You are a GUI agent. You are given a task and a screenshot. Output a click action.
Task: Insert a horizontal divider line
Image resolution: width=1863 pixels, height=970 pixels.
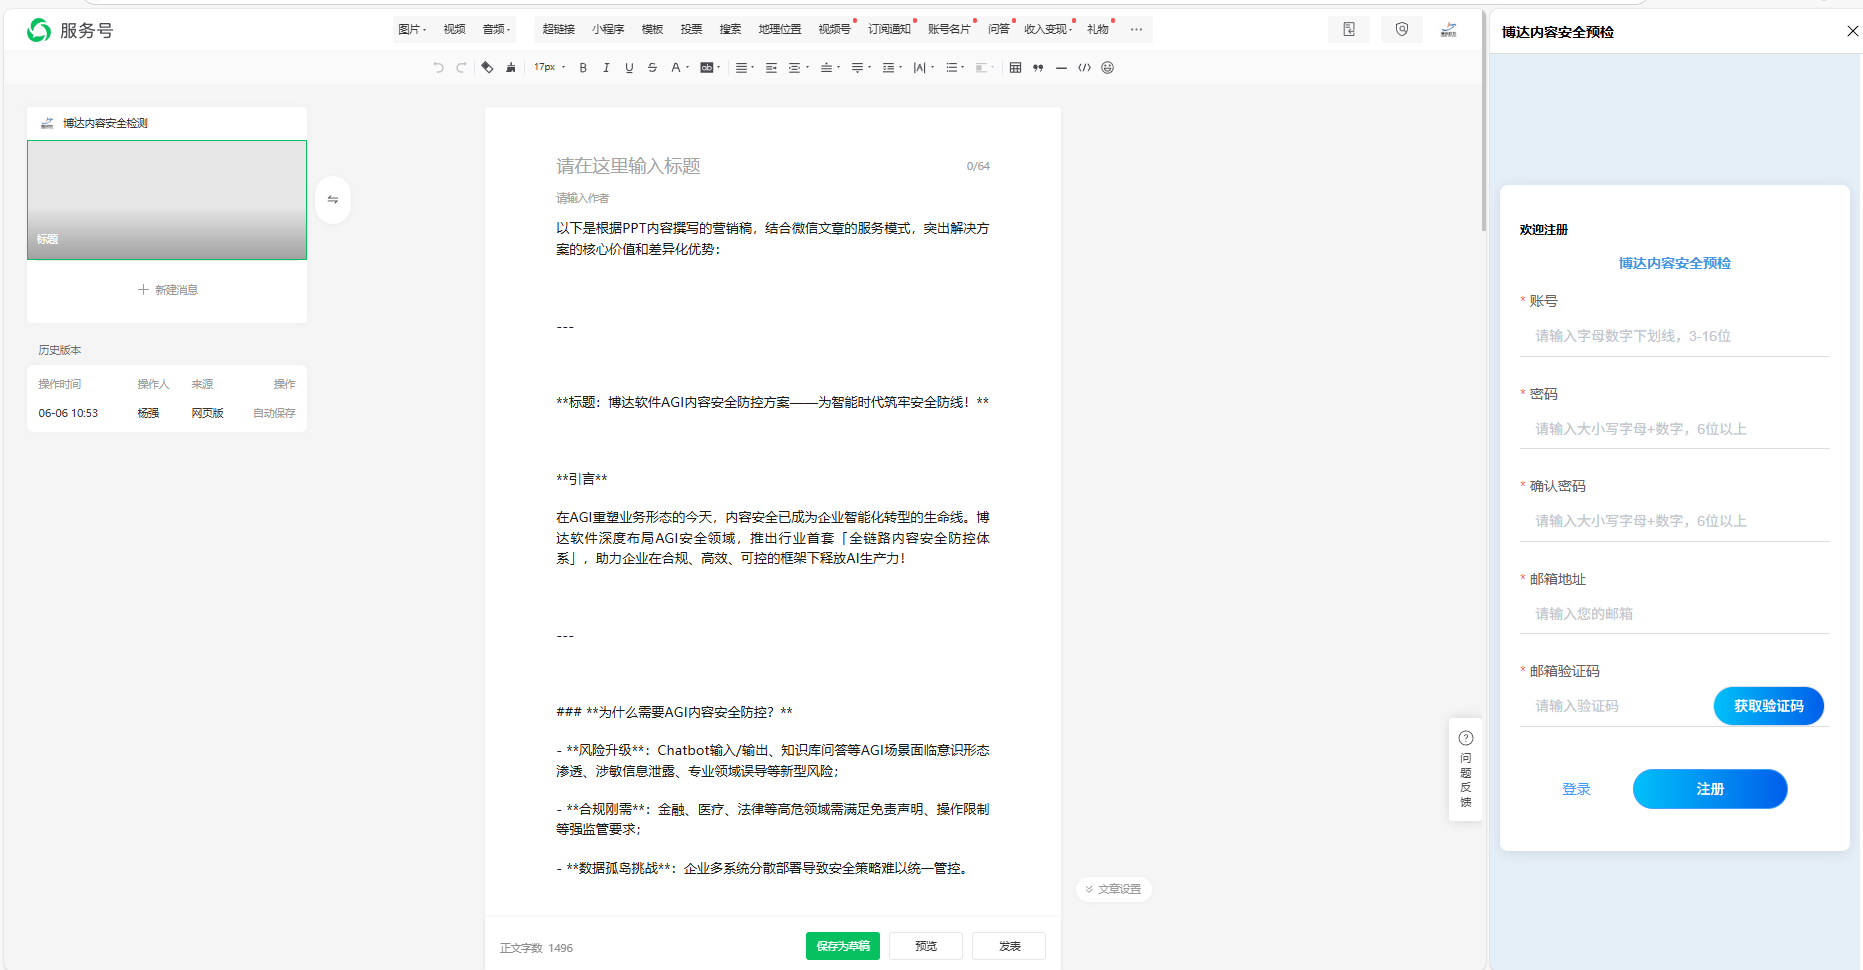point(1061,67)
